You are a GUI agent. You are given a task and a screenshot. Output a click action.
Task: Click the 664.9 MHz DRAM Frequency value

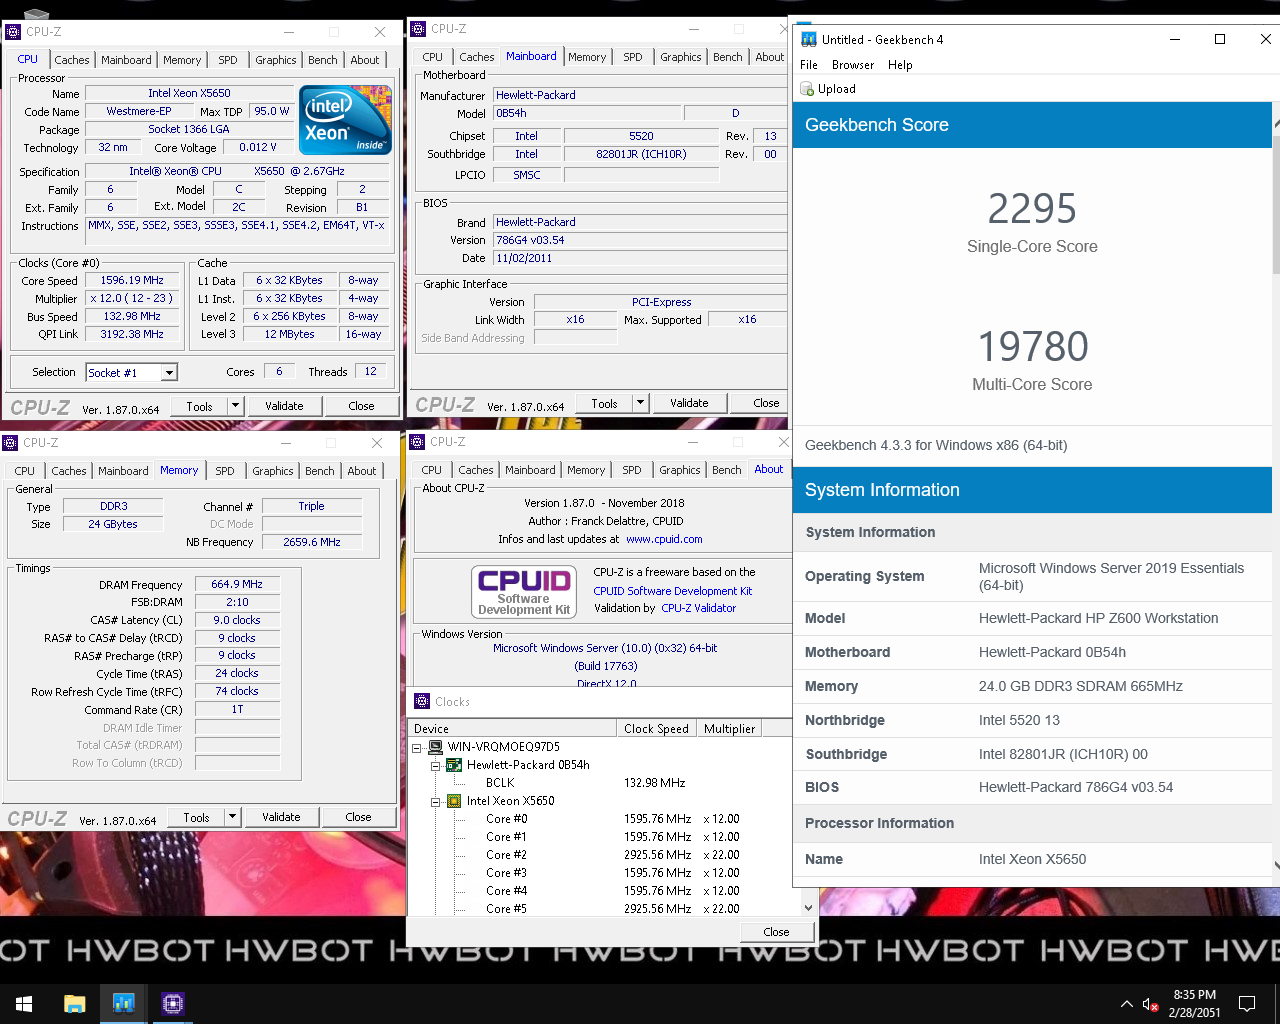pyautogui.click(x=237, y=584)
